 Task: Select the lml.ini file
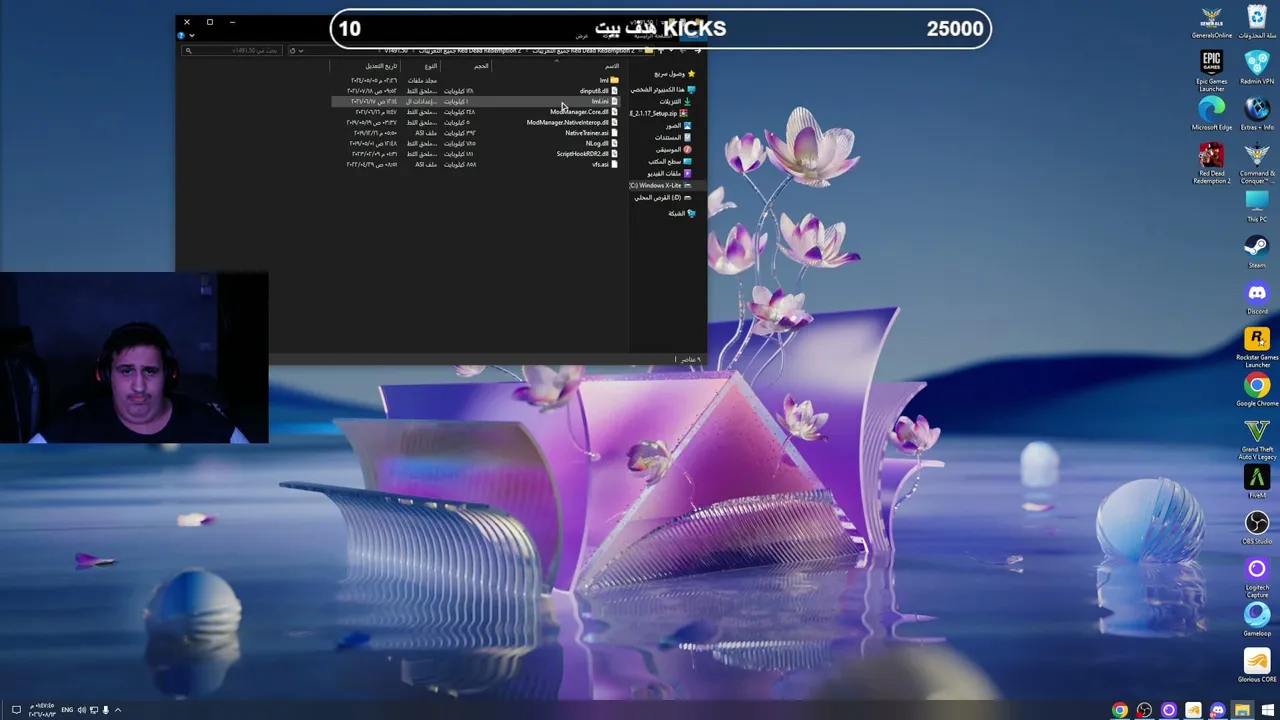tap(475, 101)
